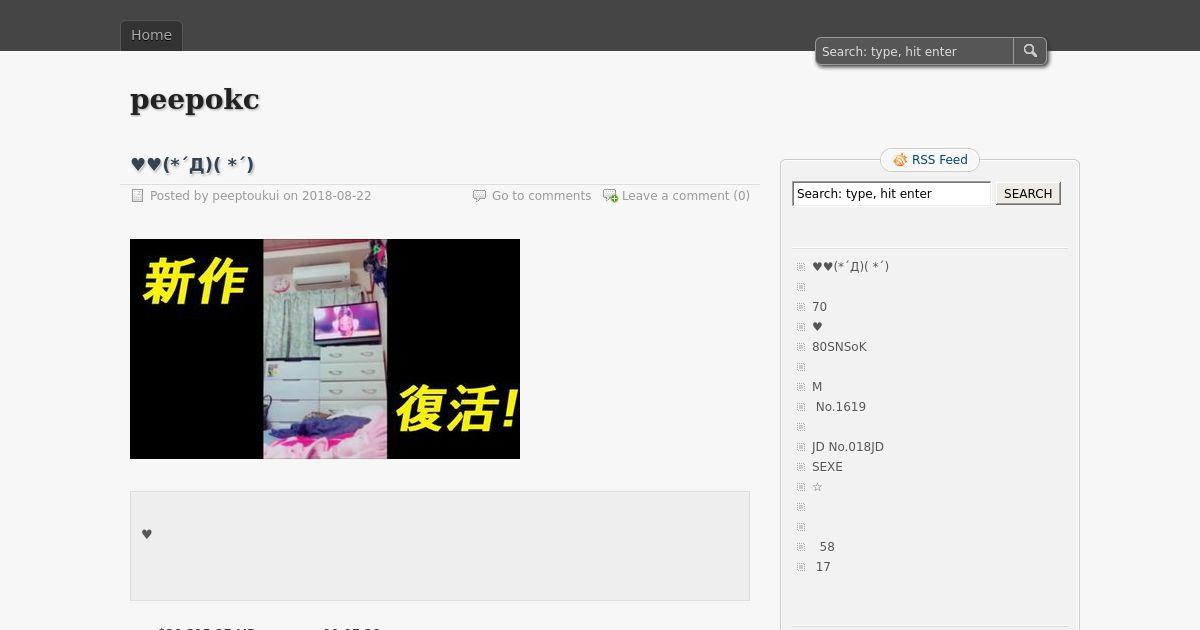Focus the header search field

915,51
